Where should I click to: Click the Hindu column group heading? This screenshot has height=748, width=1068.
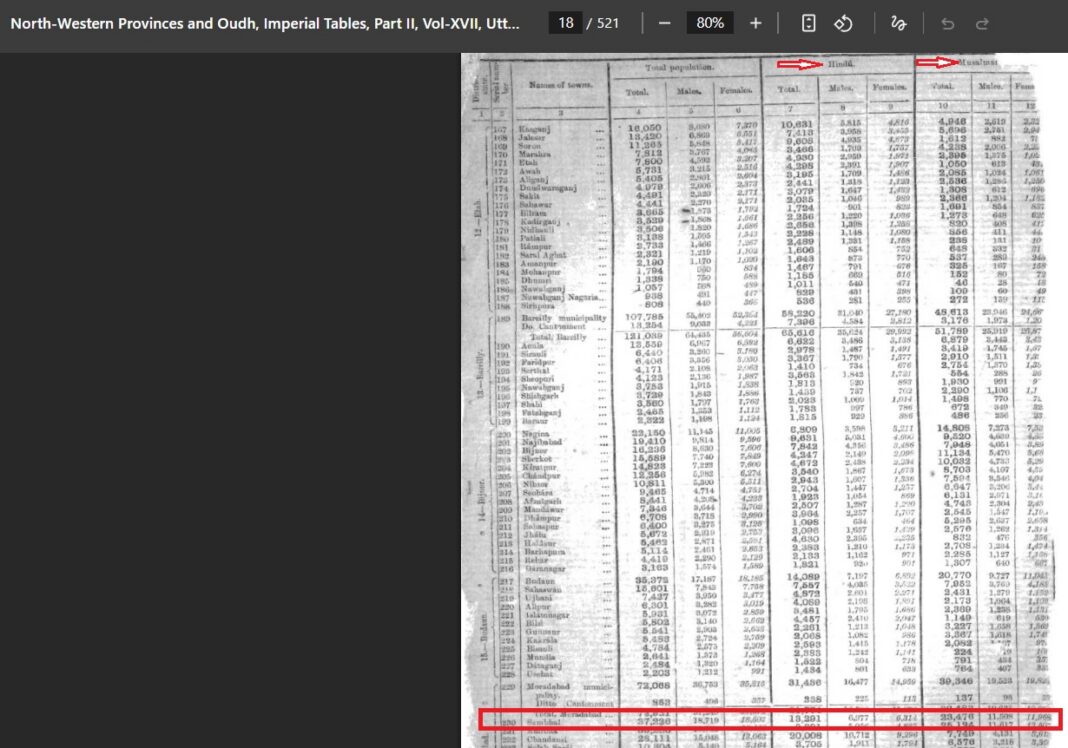pos(841,63)
